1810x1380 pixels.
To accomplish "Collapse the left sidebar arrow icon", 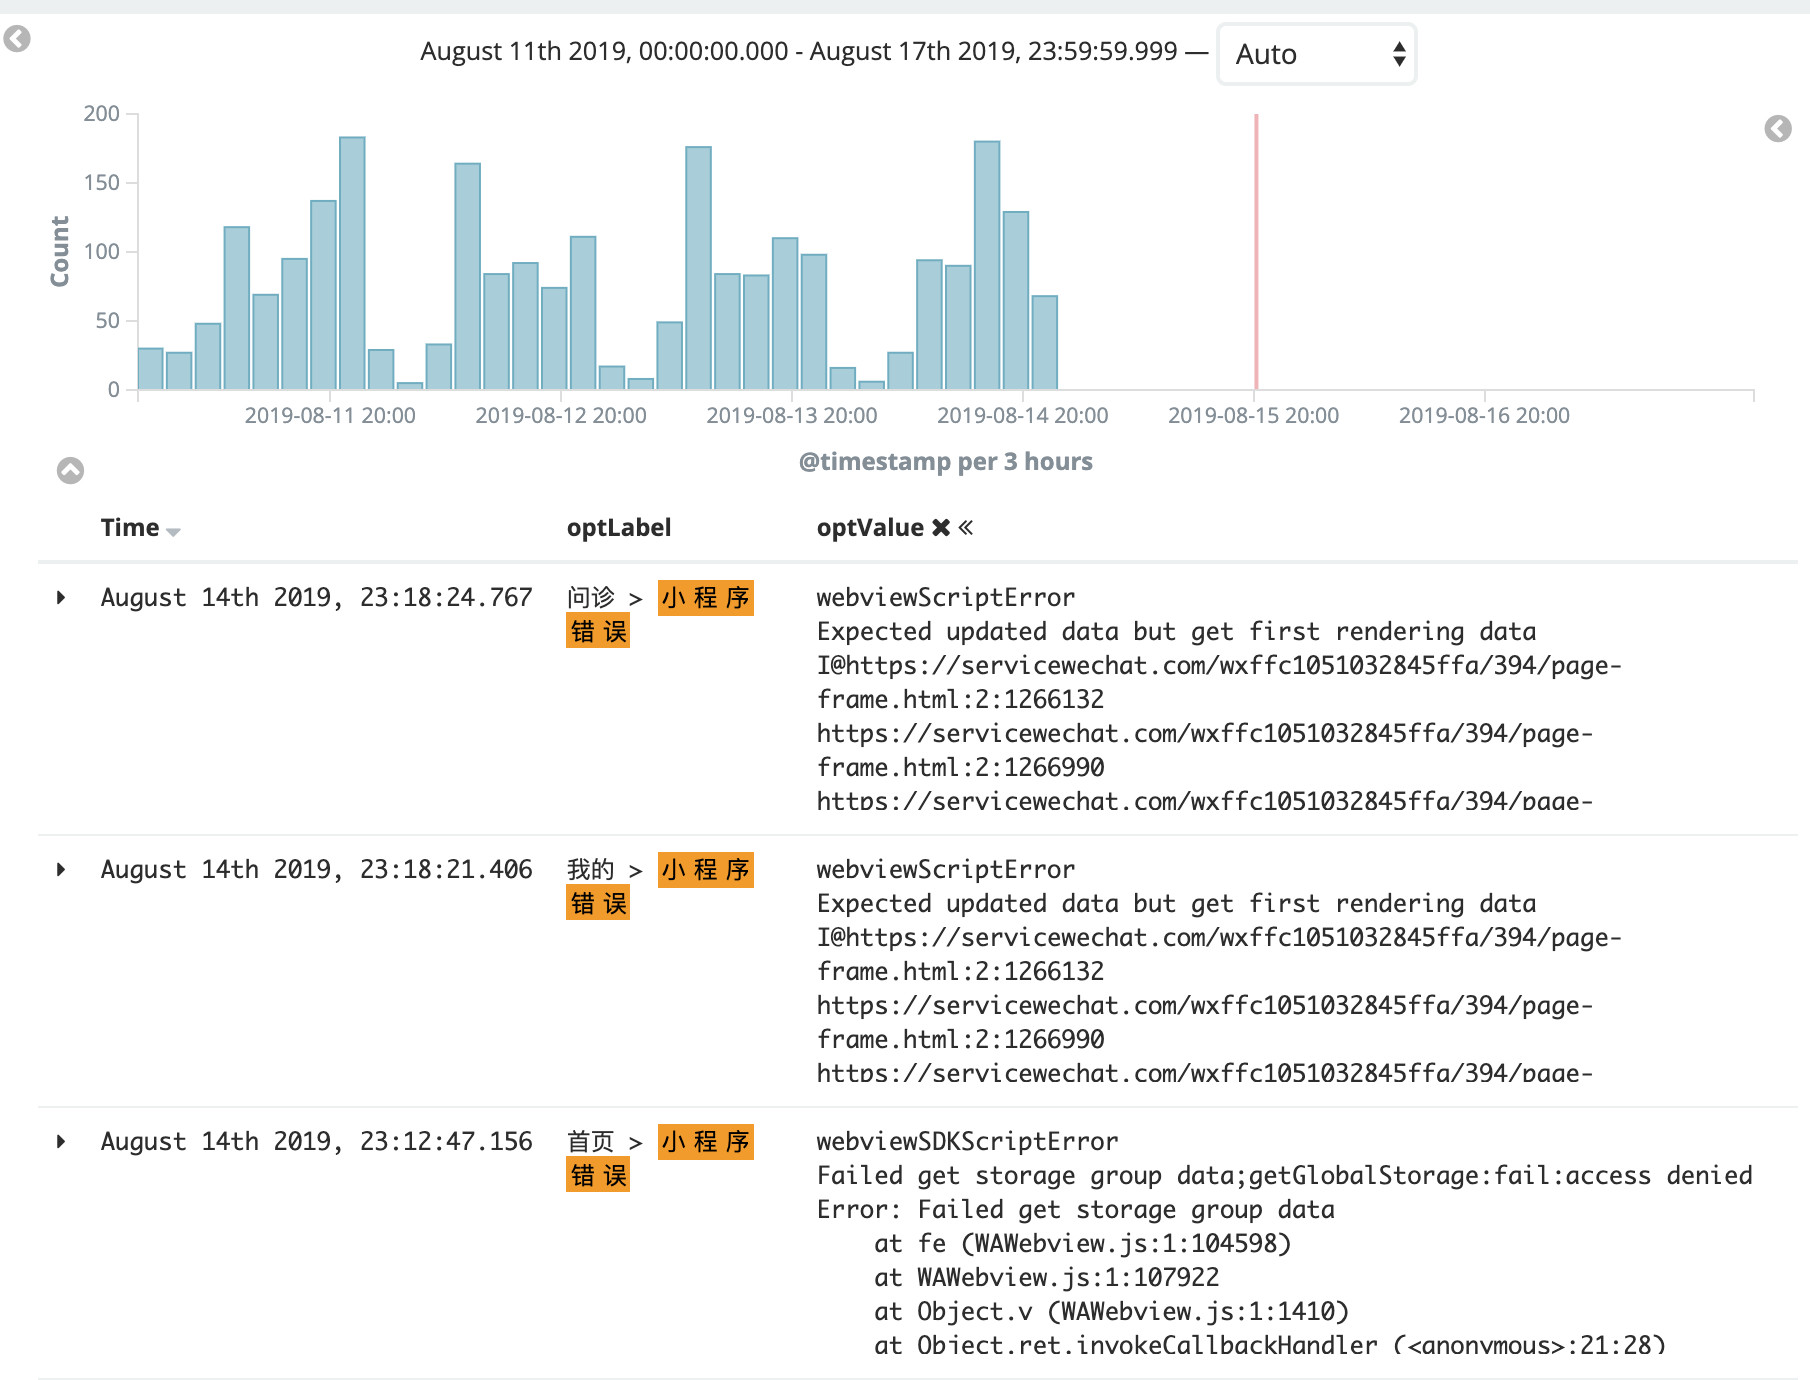I will tap(17, 39).
